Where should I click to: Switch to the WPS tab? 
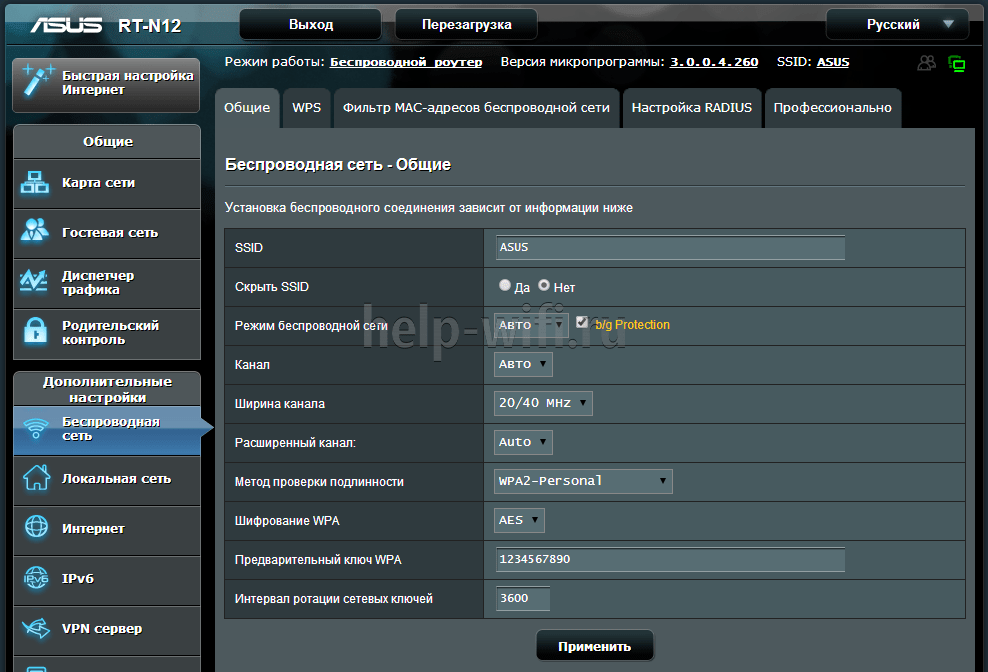coord(306,108)
